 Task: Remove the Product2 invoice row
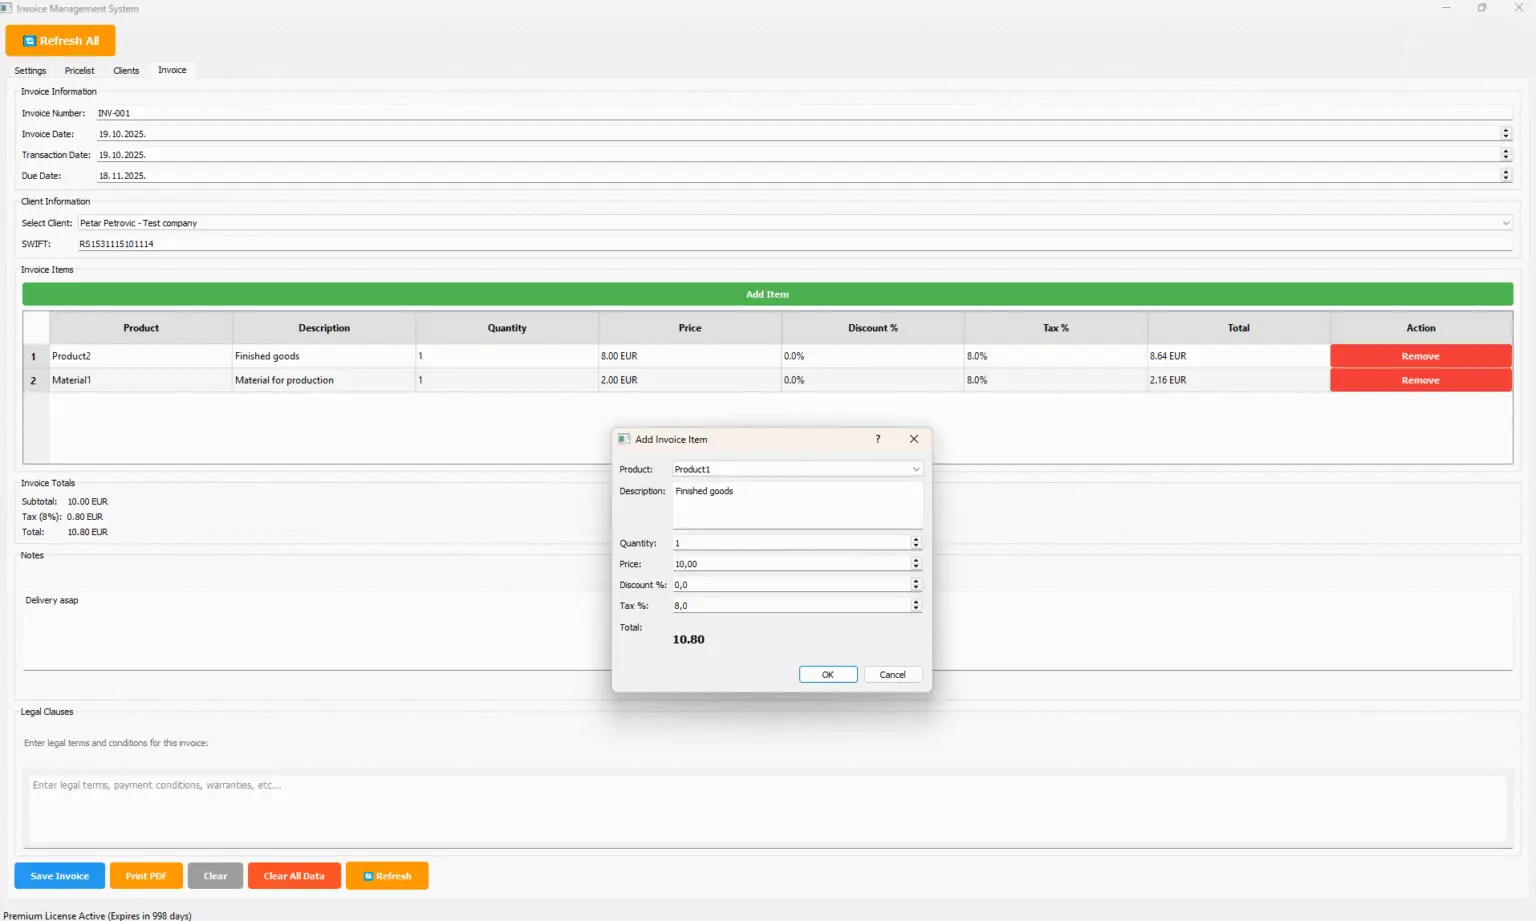point(1420,356)
